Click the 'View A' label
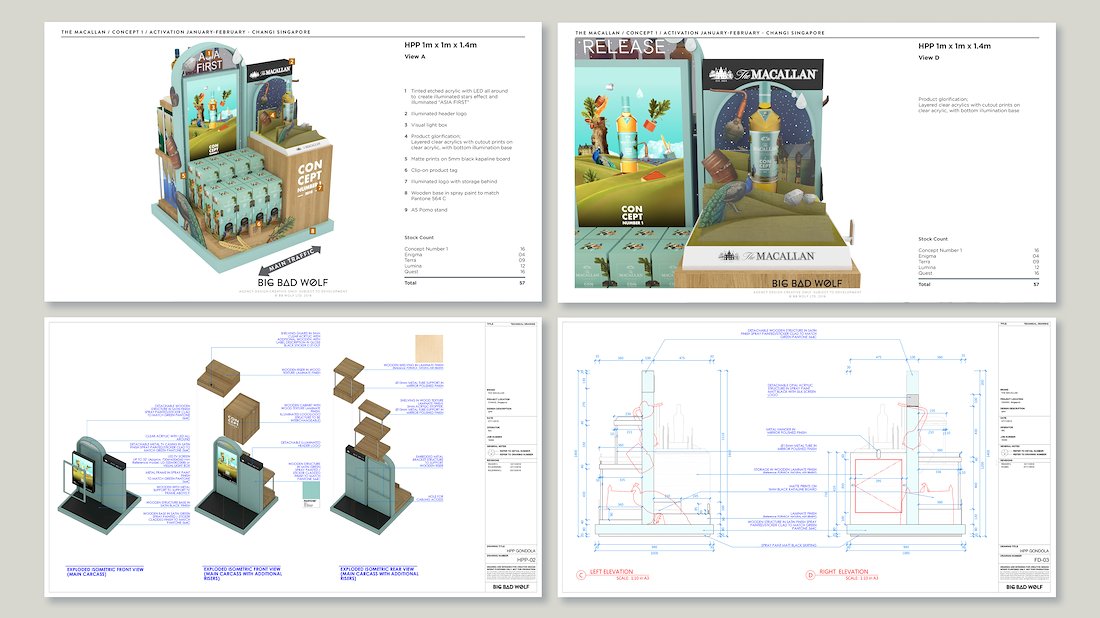This screenshot has width=1100, height=618. click(x=415, y=57)
